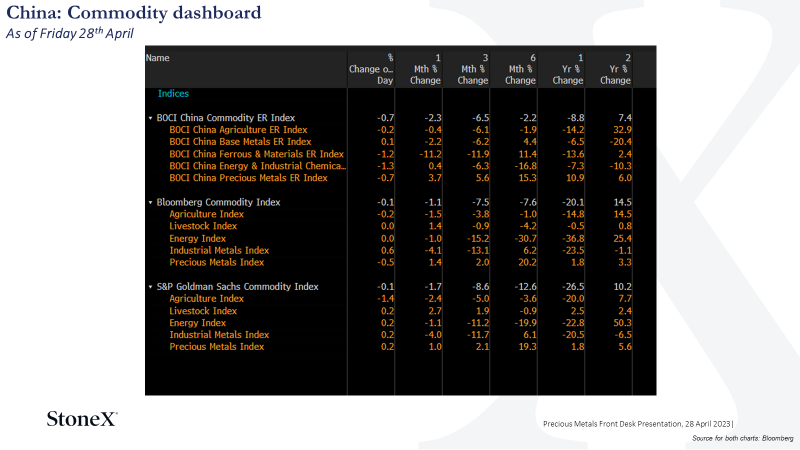This screenshot has width=800, height=450.
Task: Collapse the Bloomberg Commodity Index group
Action: click(151, 203)
